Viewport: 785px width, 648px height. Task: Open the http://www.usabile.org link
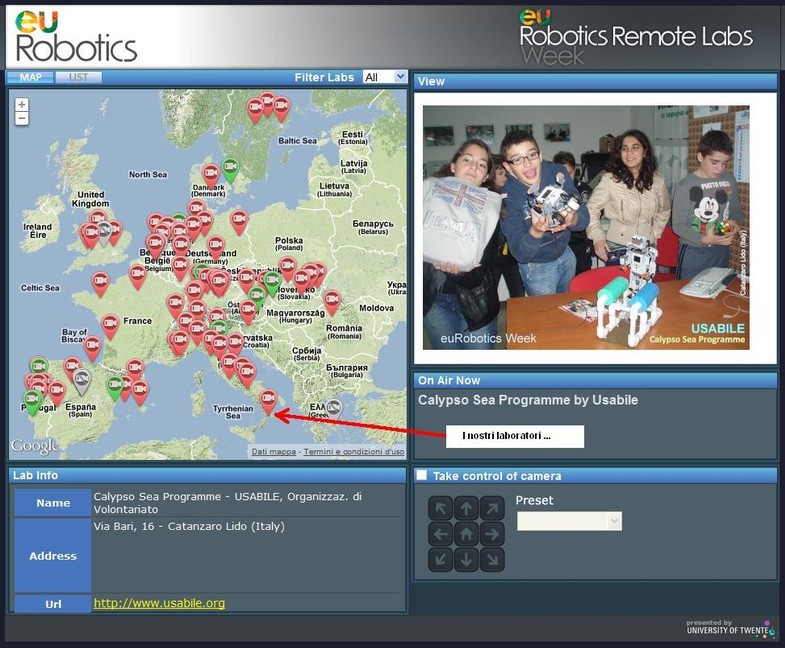159,603
